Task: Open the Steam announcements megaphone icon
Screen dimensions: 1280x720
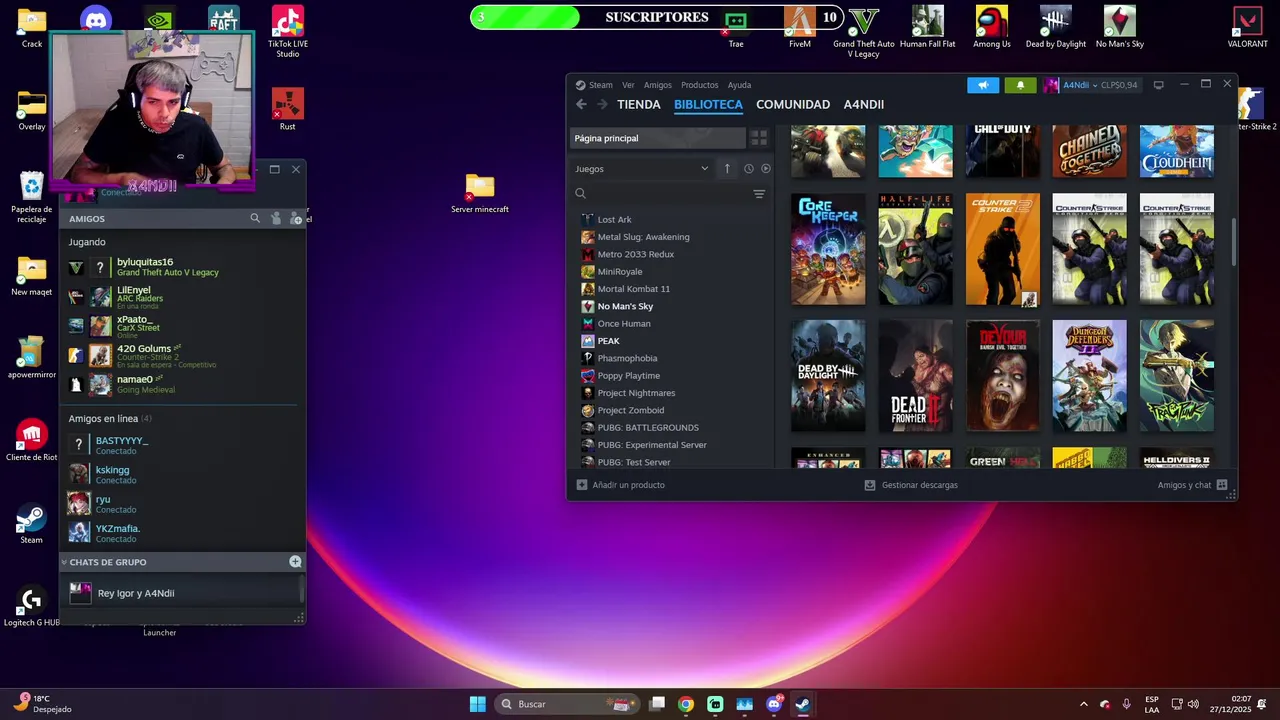Action: 983,85
